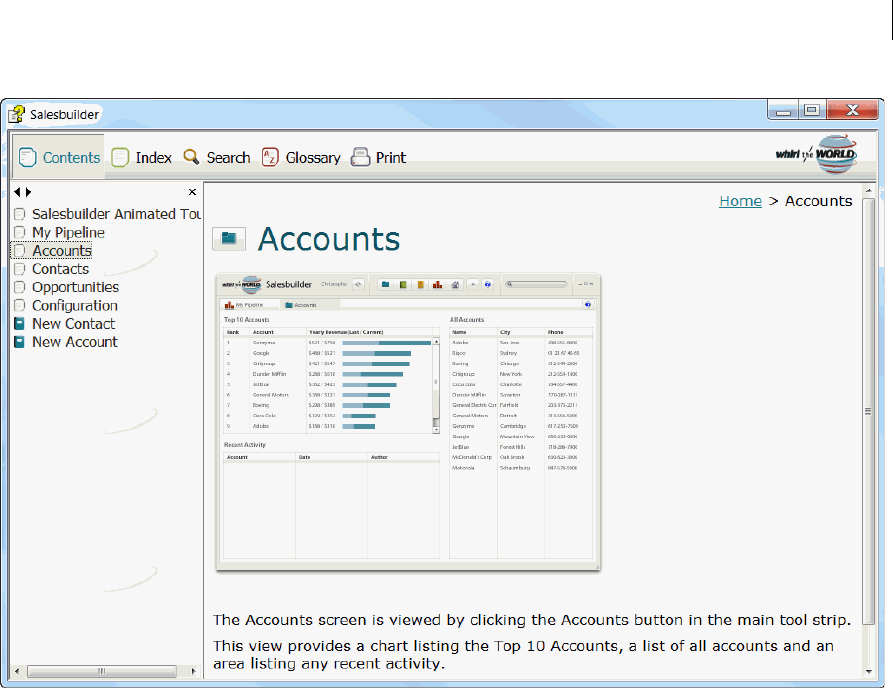Open the New Contact topic
This screenshot has height=688, width=893.
[73, 323]
